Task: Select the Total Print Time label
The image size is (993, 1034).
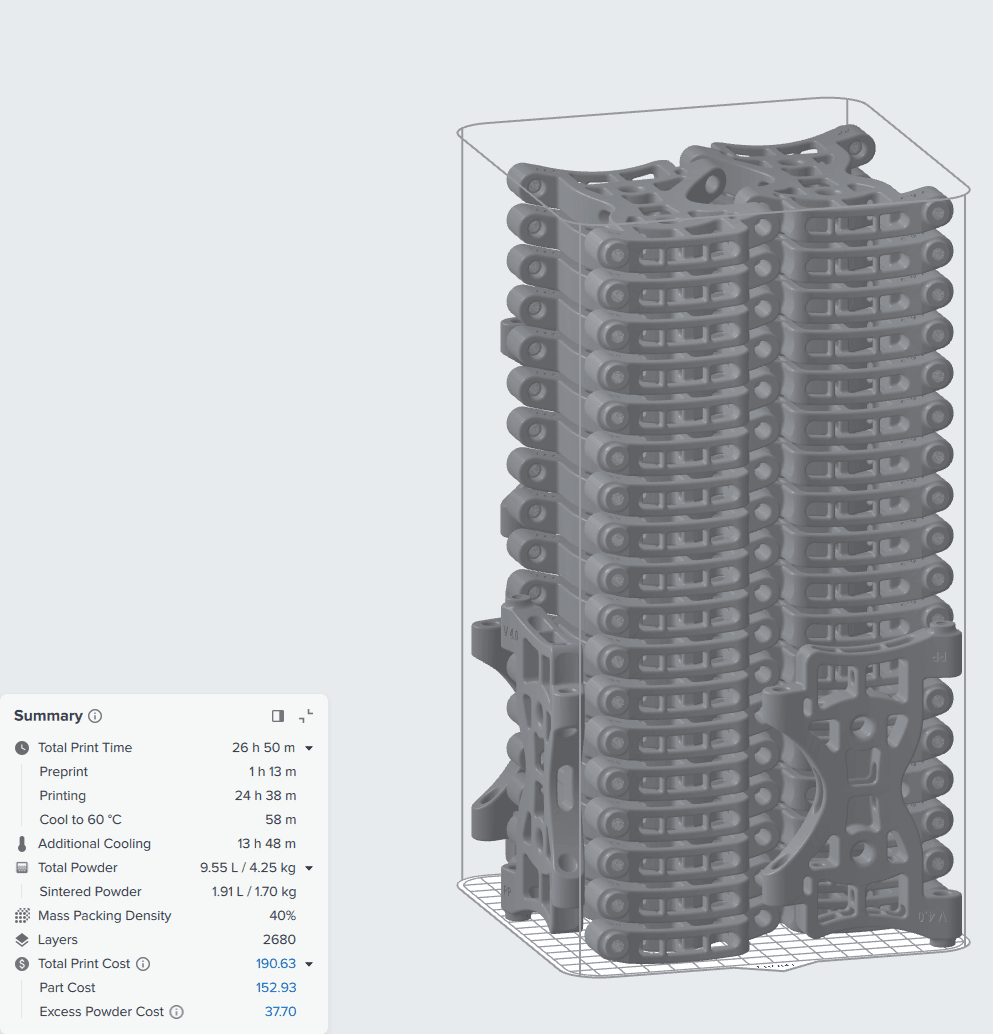Action: click(85, 747)
